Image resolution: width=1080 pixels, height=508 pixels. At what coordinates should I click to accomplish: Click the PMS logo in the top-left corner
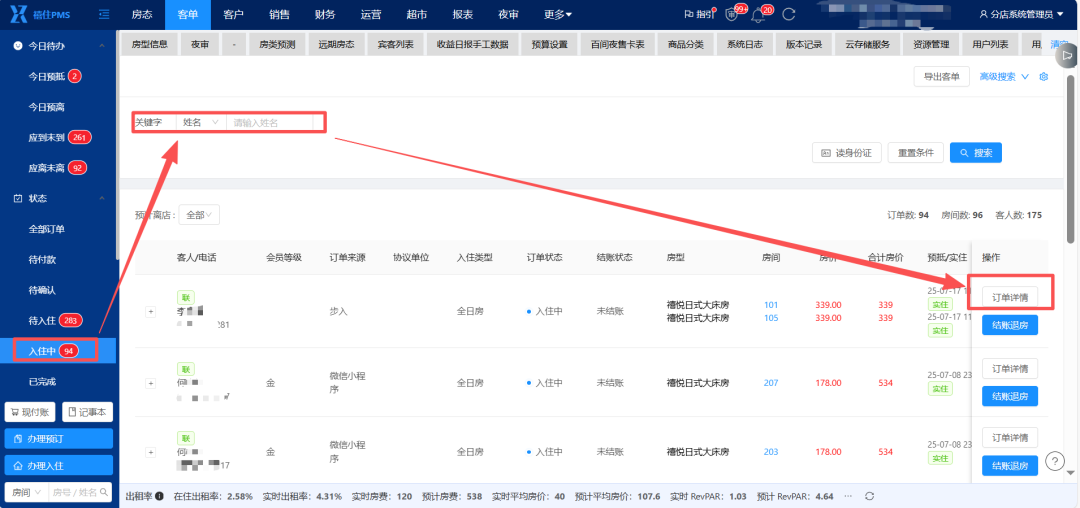pyautogui.click(x=42, y=14)
